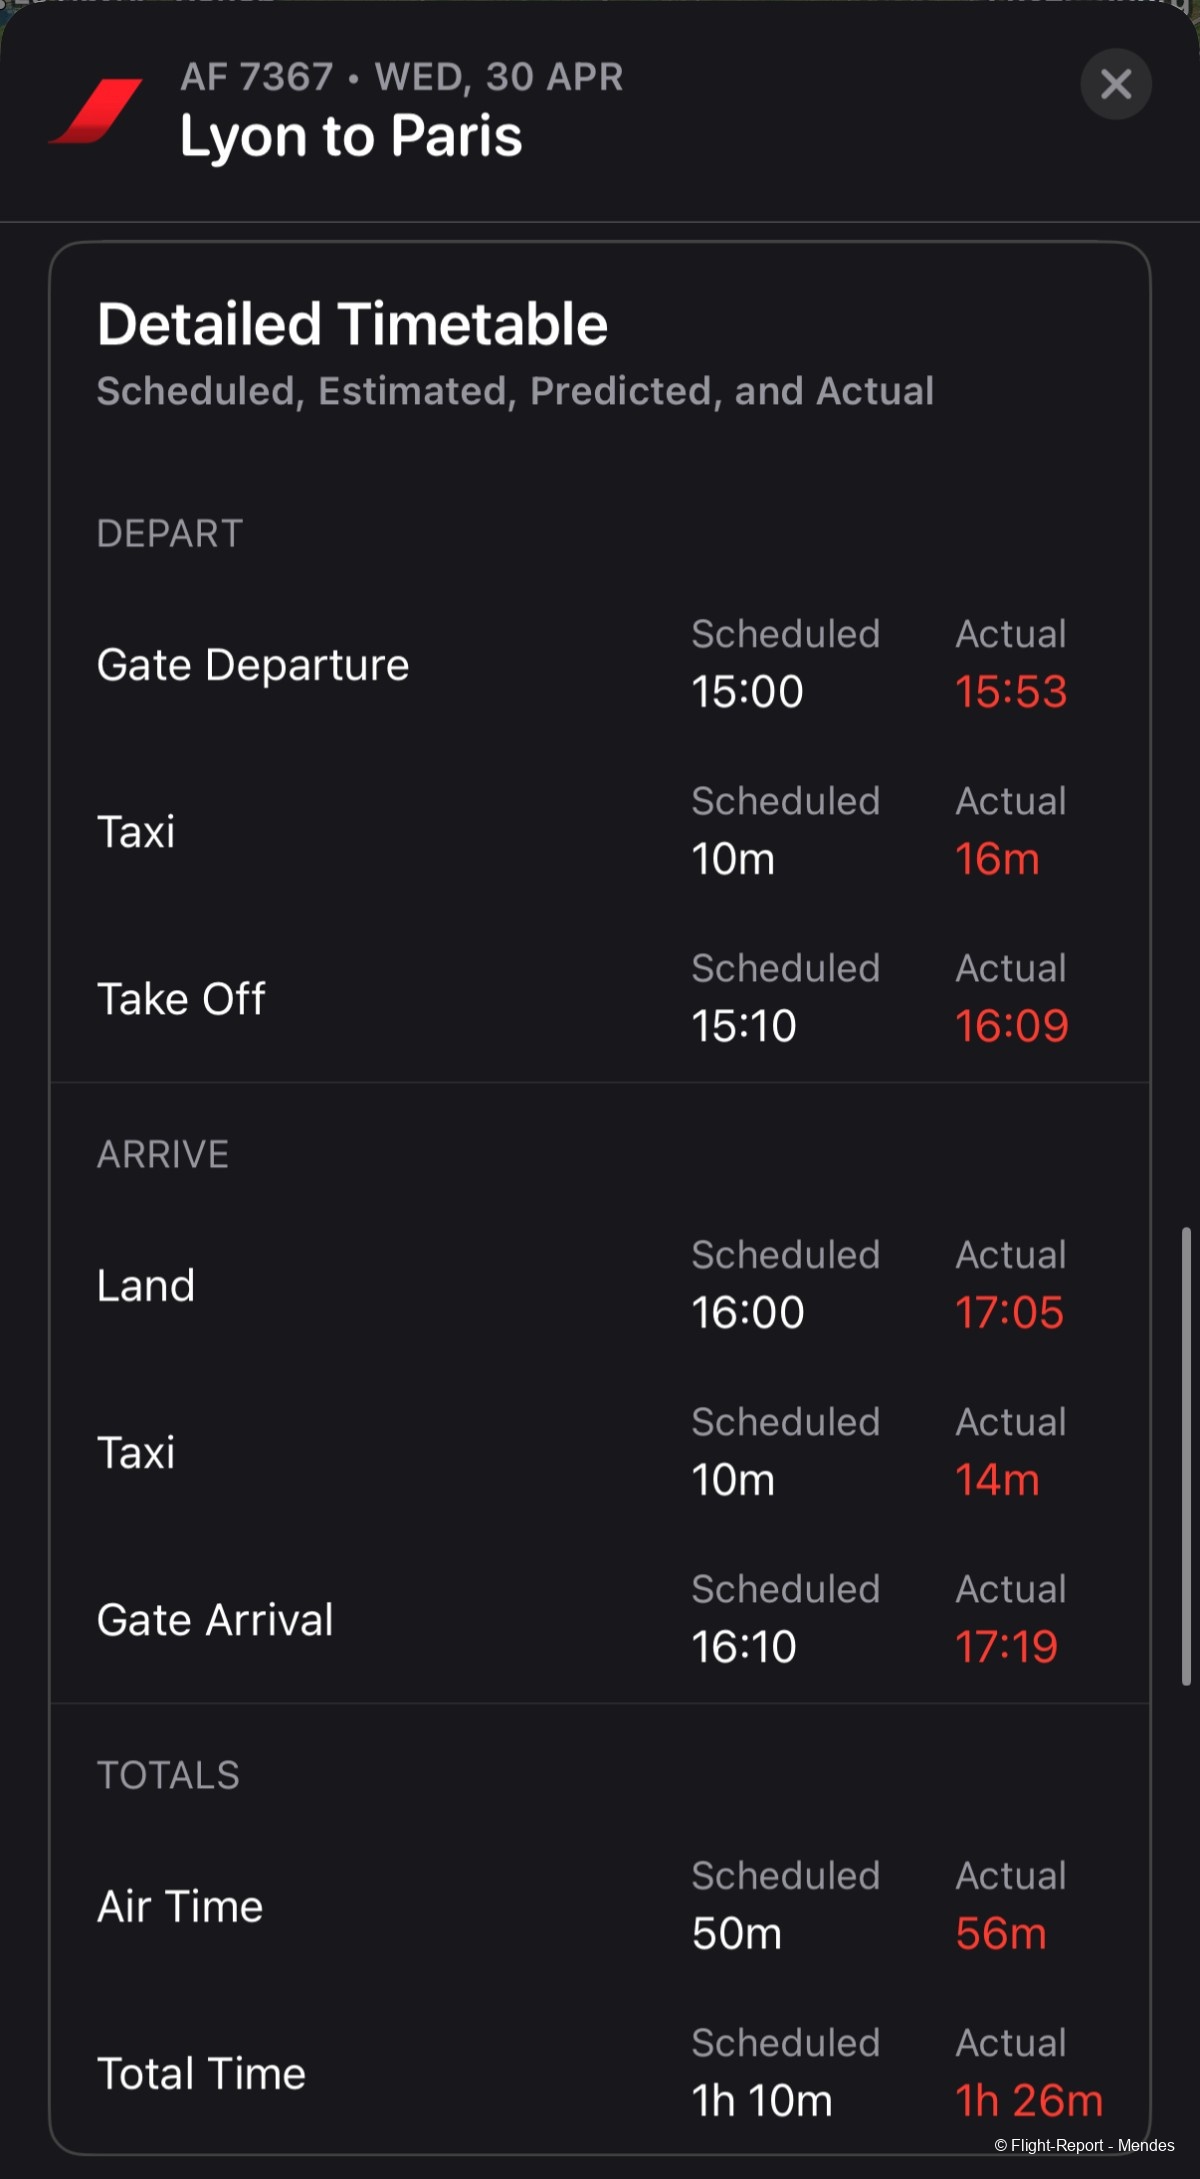The width and height of the screenshot is (1200, 2179).
Task: Select the departure Taxi 16m value
Action: 997,858
